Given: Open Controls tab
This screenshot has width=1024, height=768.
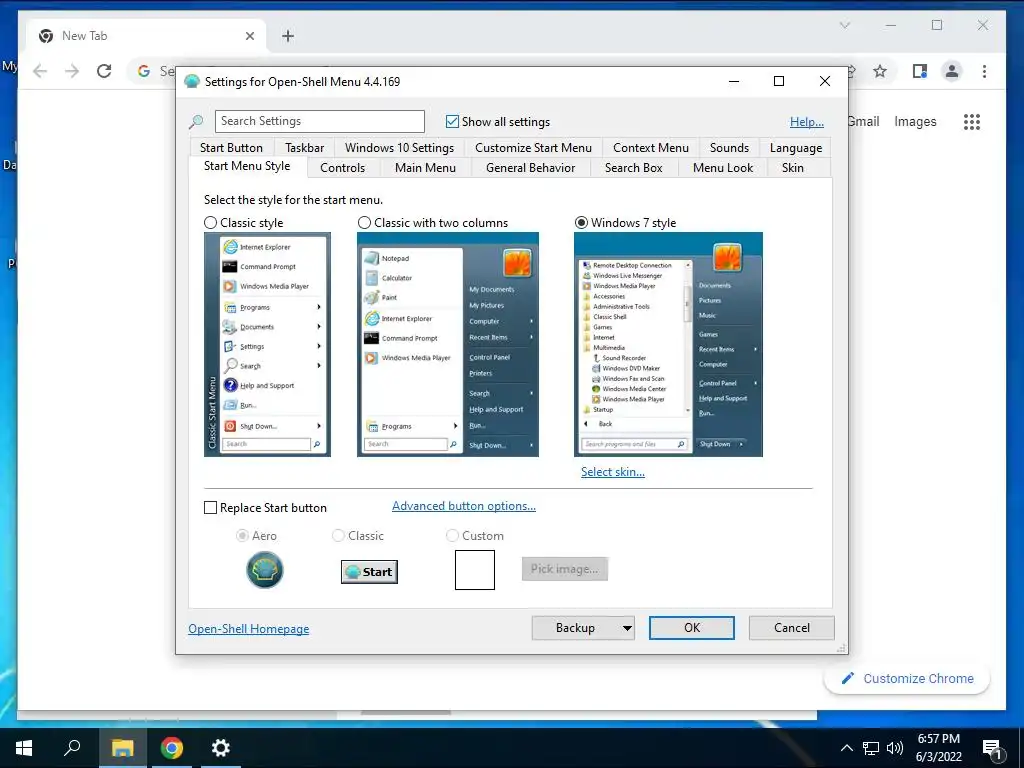Looking at the screenshot, I should [x=342, y=168].
